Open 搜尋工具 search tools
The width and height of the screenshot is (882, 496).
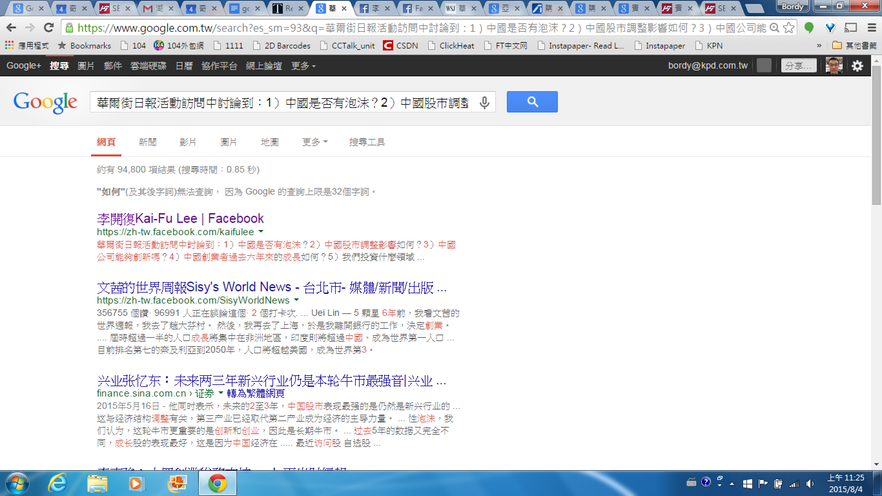[367, 142]
